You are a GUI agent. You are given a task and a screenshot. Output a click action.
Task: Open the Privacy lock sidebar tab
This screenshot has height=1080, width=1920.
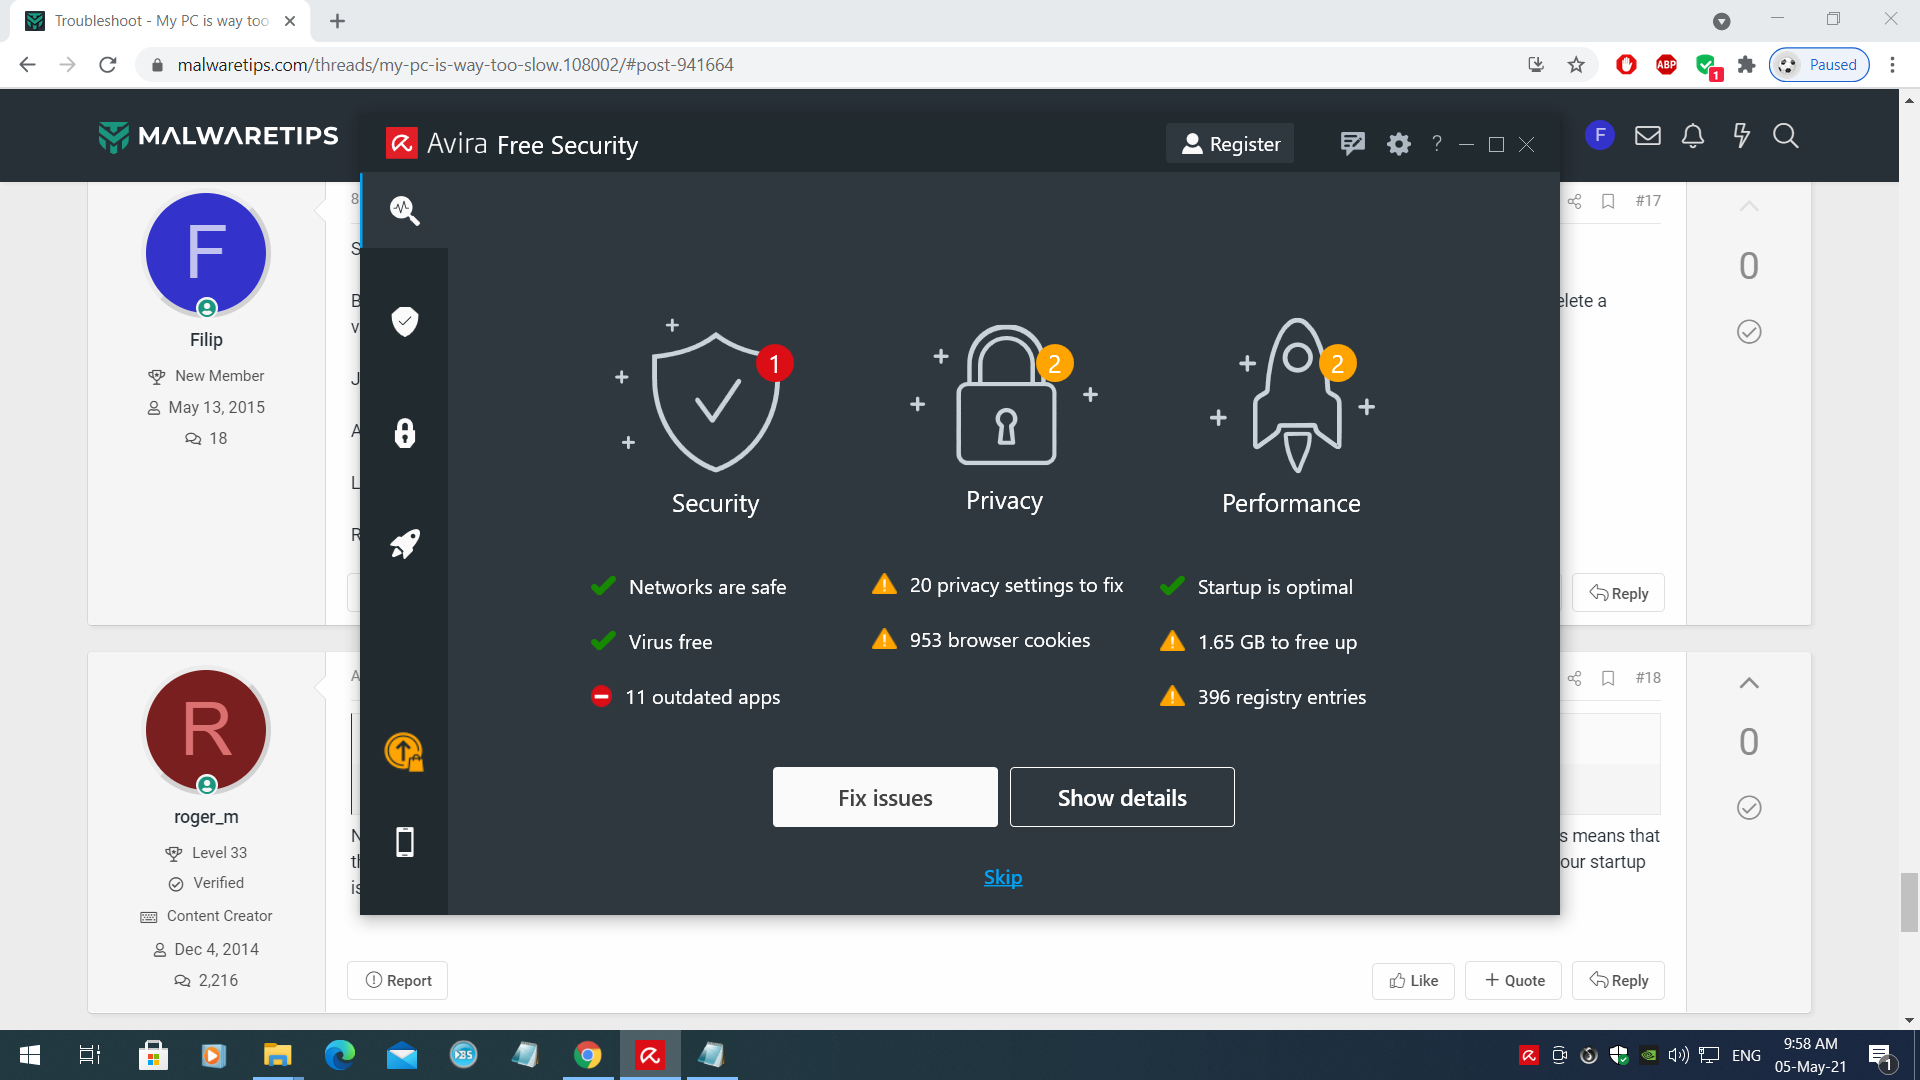point(404,433)
